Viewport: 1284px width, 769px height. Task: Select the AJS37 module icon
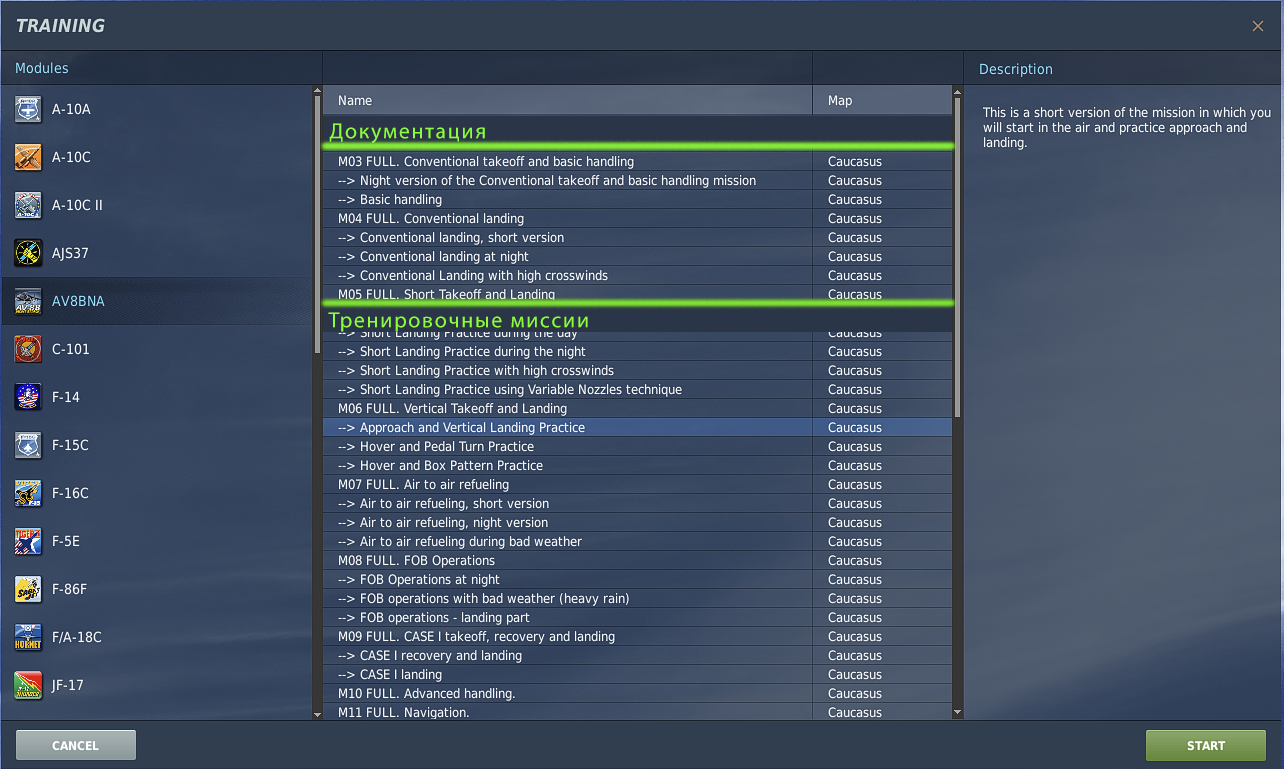pyautogui.click(x=28, y=253)
